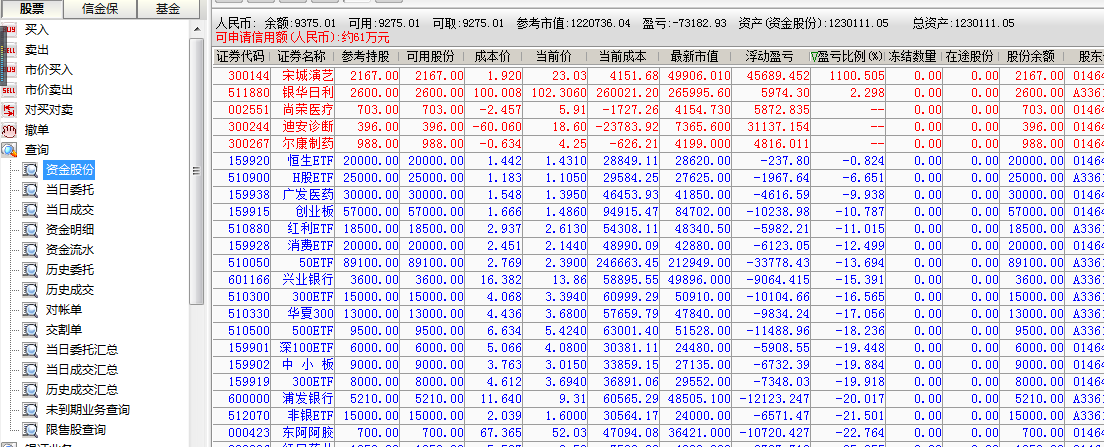Switch to the 股票 tab
This screenshot has width=1104, height=447.
[32, 8]
